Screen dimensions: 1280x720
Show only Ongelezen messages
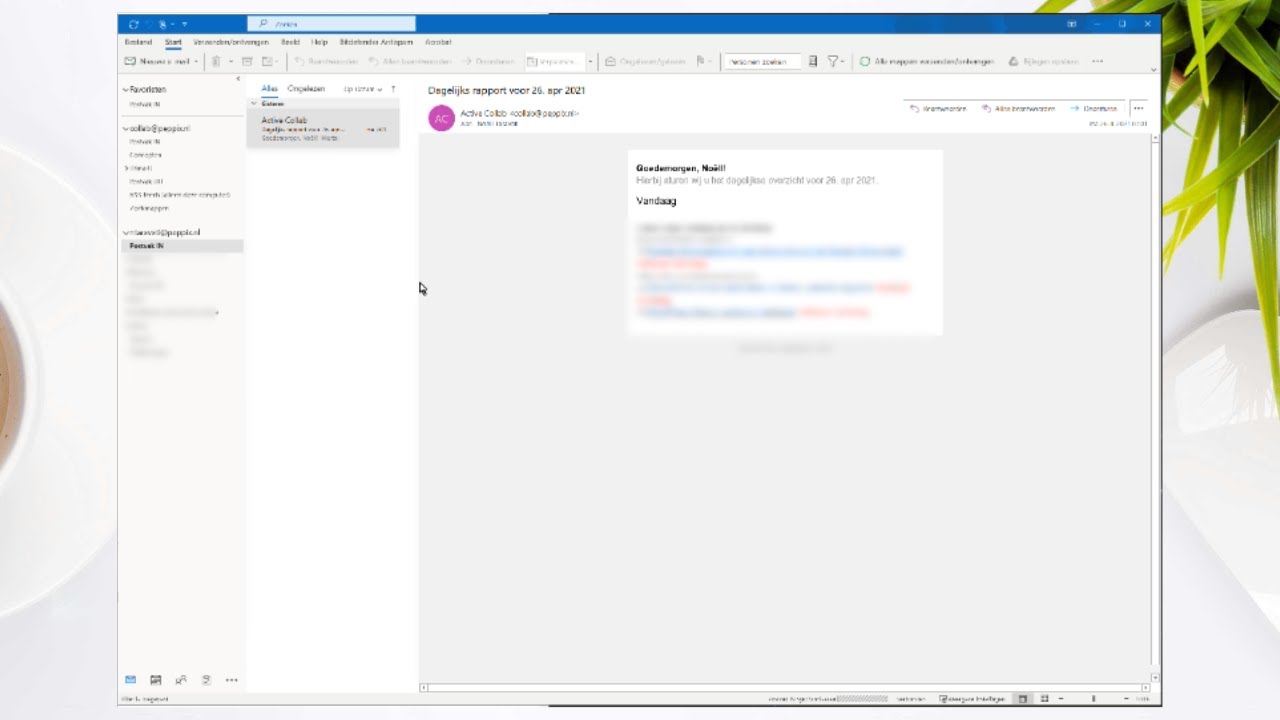click(x=306, y=89)
